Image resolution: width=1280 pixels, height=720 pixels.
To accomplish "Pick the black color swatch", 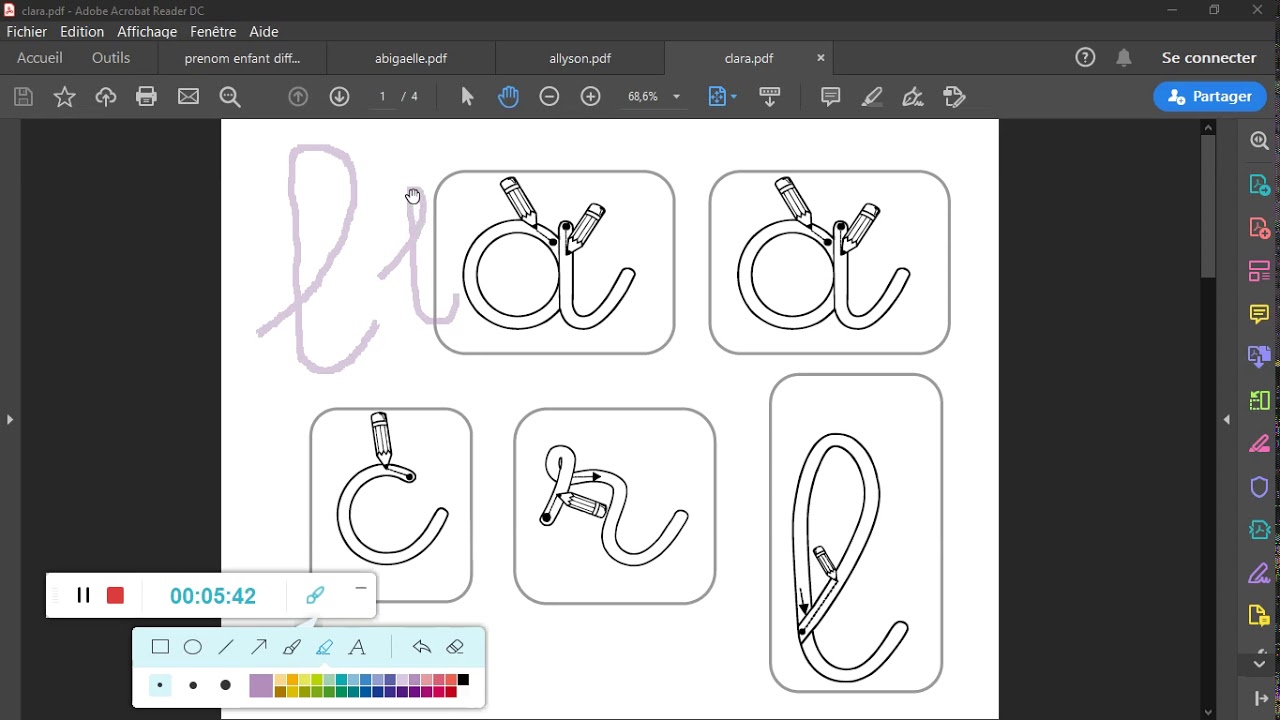I will [x=463, y=681].
